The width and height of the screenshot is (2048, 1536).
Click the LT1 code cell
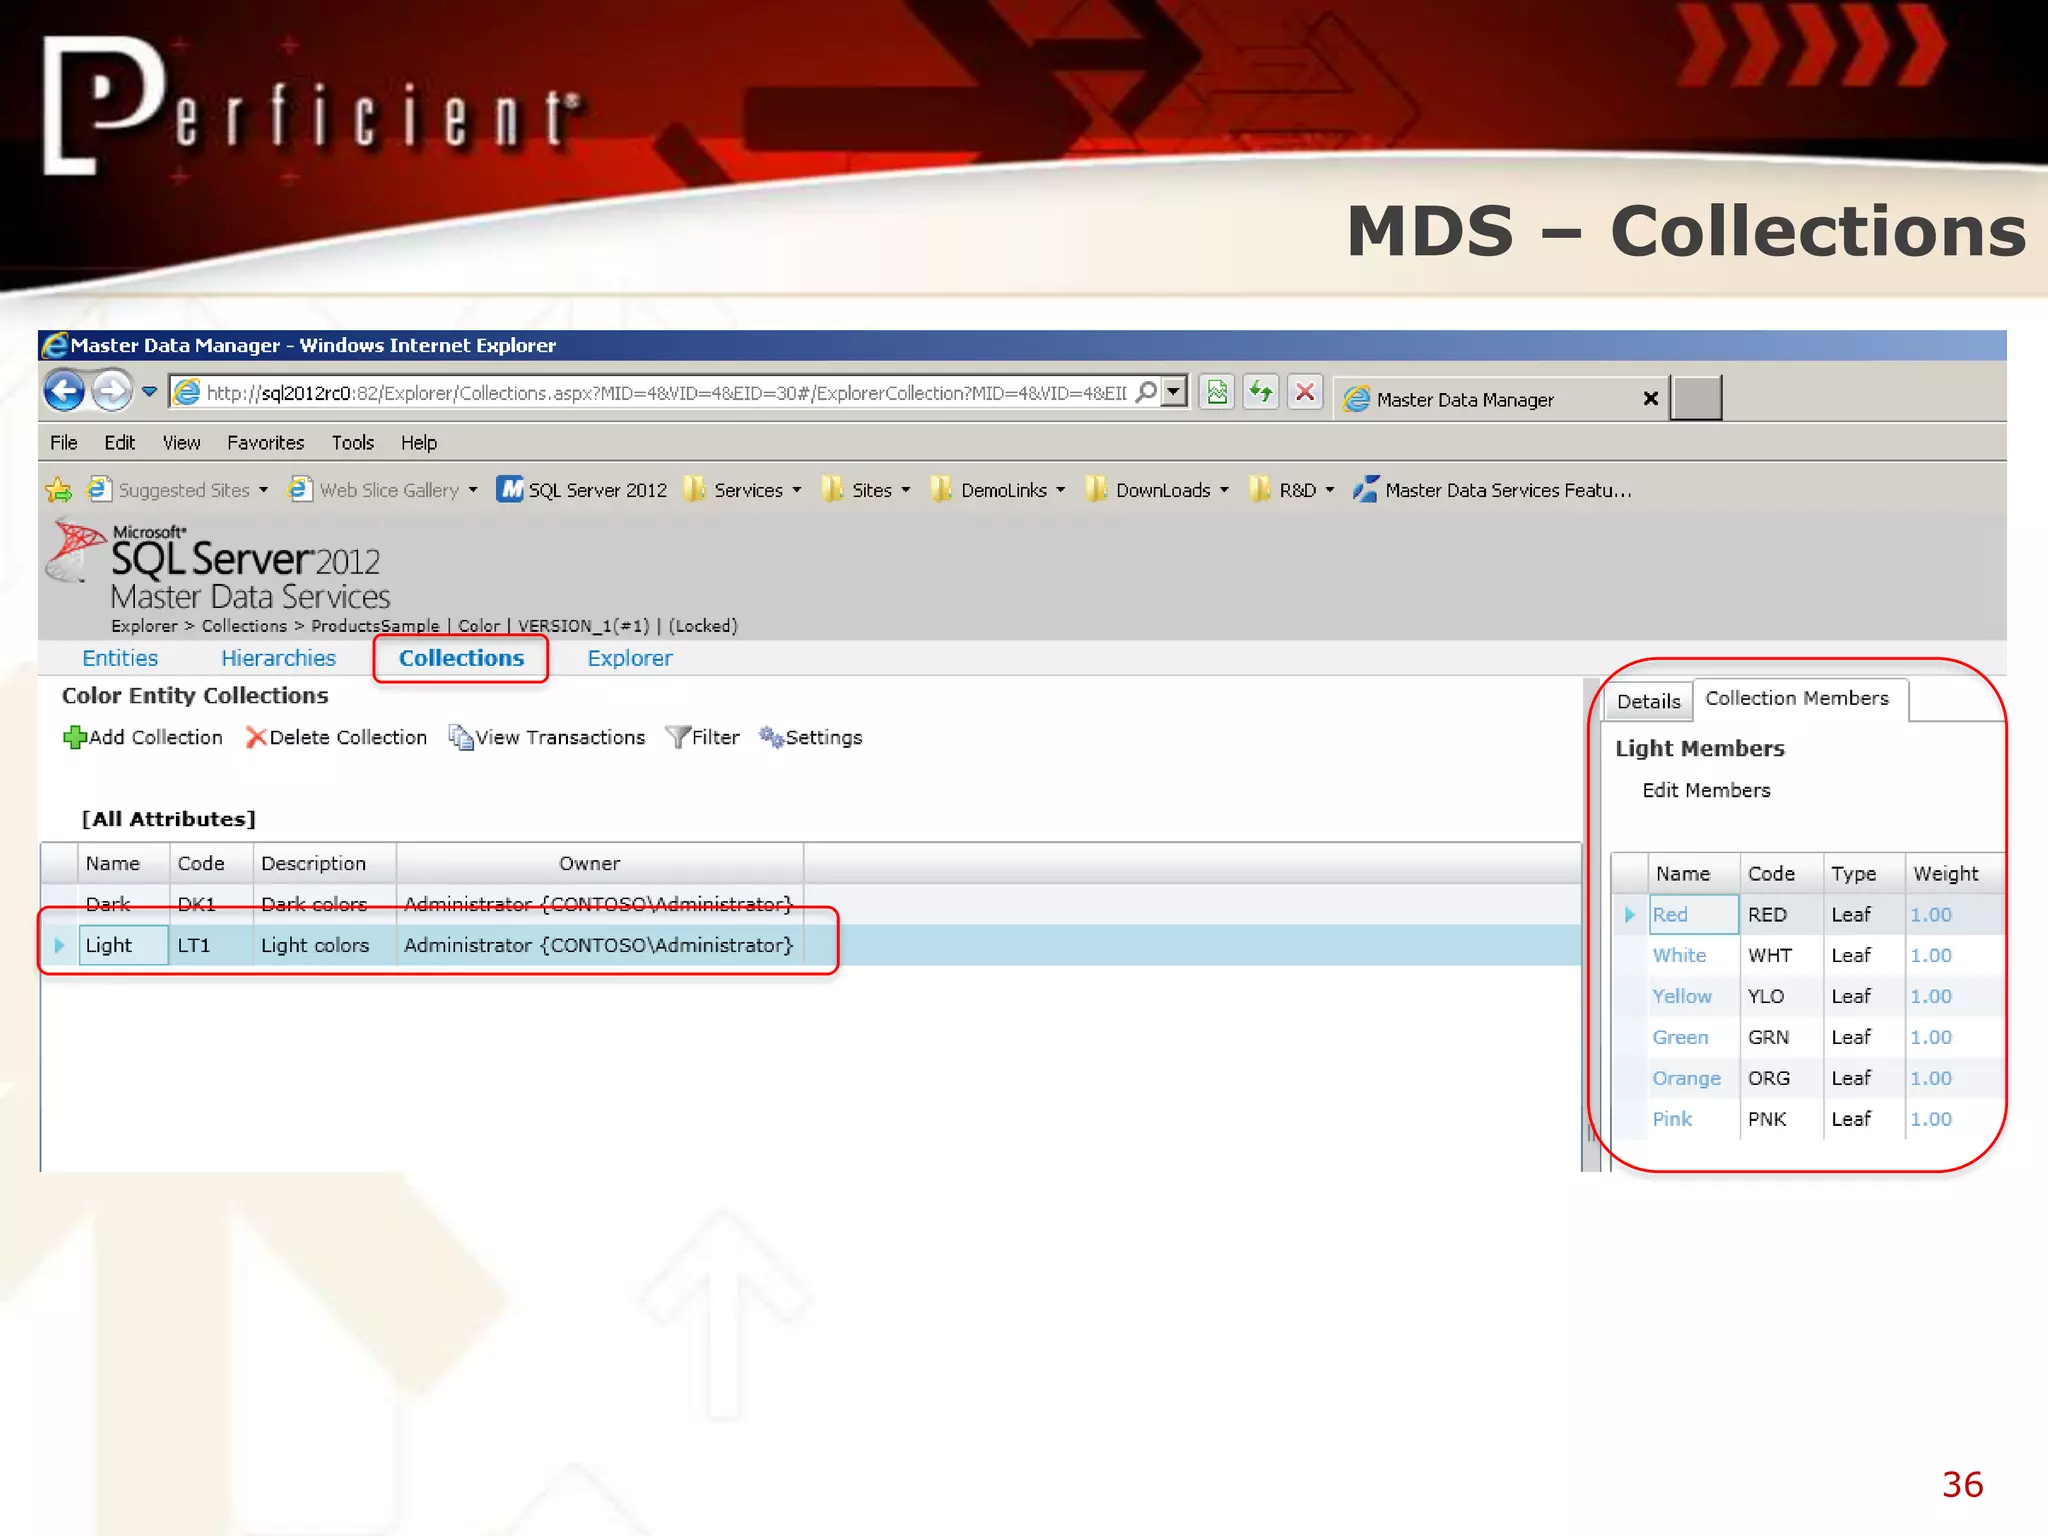click(x=210, y=945)
